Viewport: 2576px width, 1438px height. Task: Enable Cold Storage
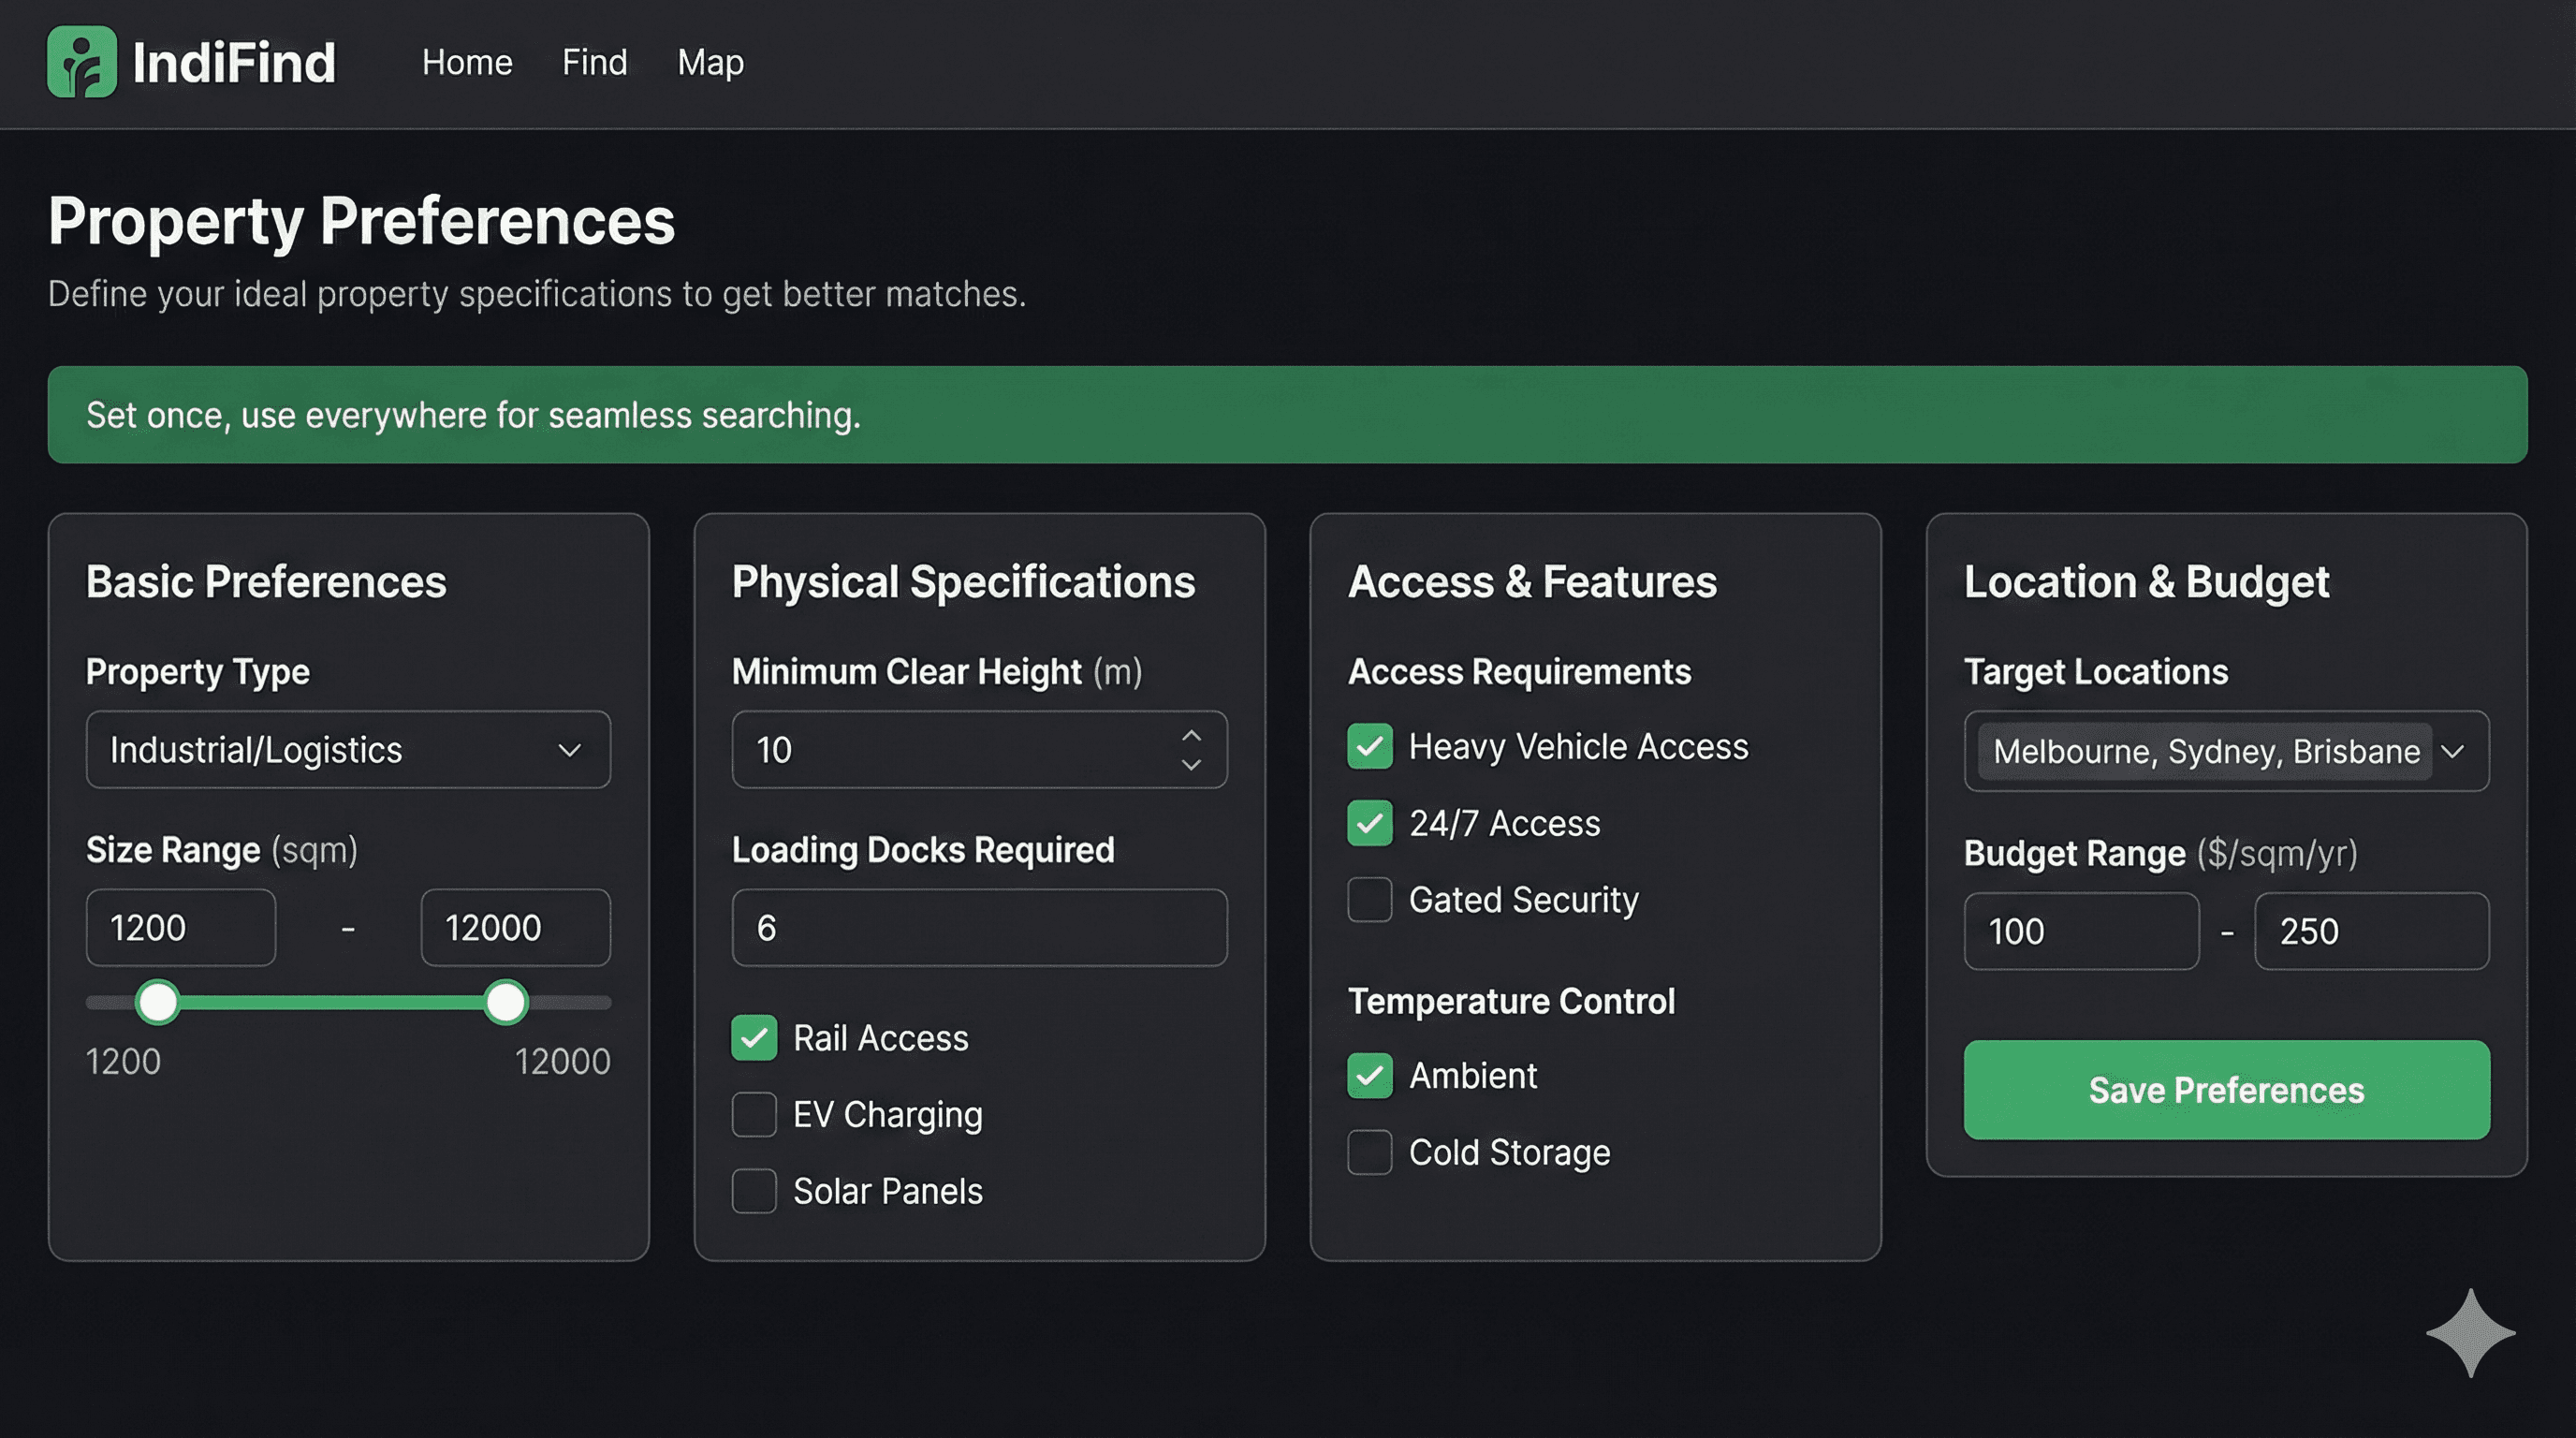pos(1369,1152)
